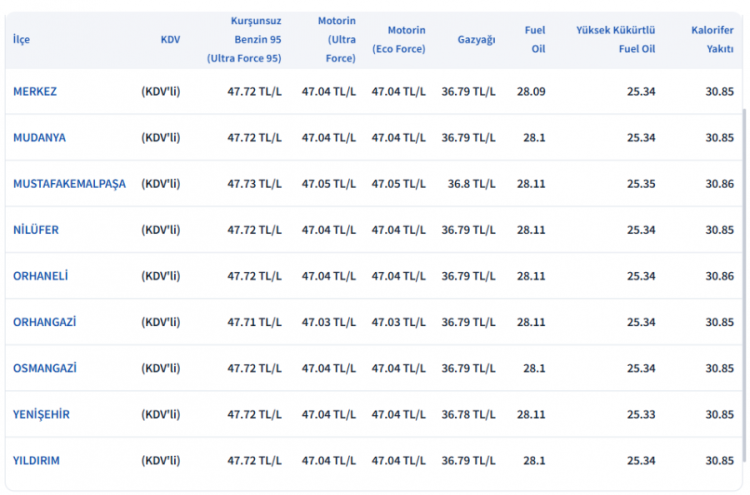Open the OSMANGAZİ district link
This screenshot has height=495, width=750.
45,368
